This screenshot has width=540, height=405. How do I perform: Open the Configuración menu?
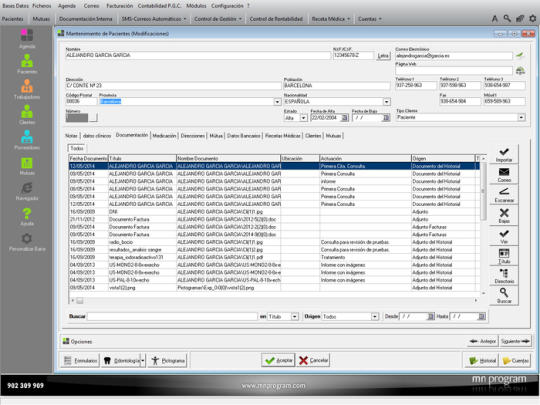point(227,6)
